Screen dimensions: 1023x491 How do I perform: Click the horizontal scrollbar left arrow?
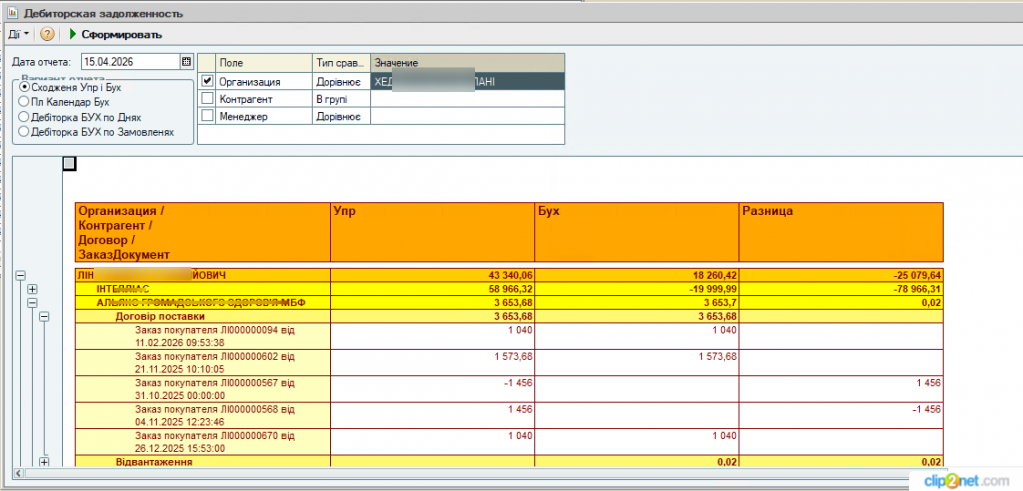pyautogui.click(x=18, y=473)
